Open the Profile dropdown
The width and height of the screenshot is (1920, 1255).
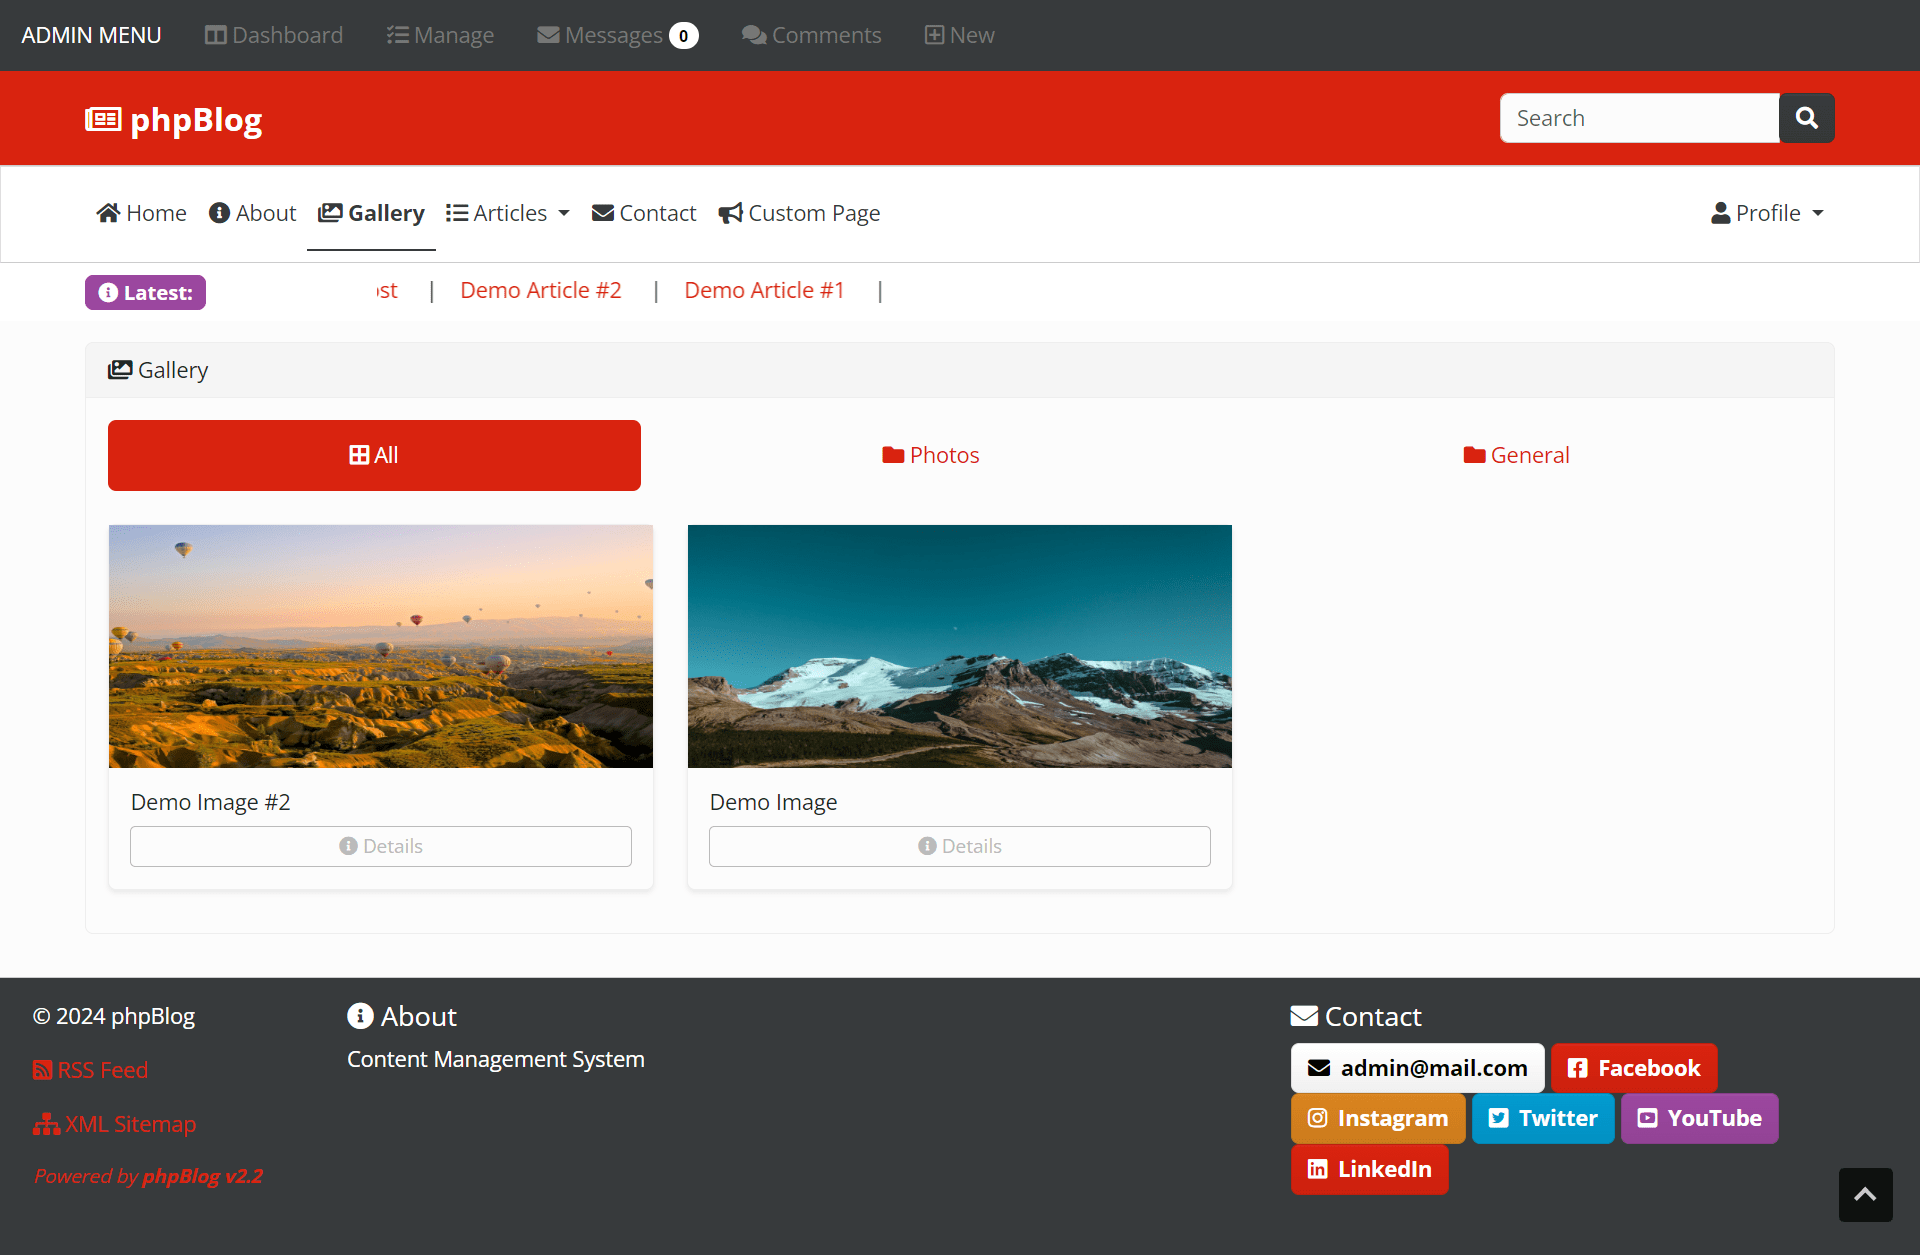pos(1766,213)
